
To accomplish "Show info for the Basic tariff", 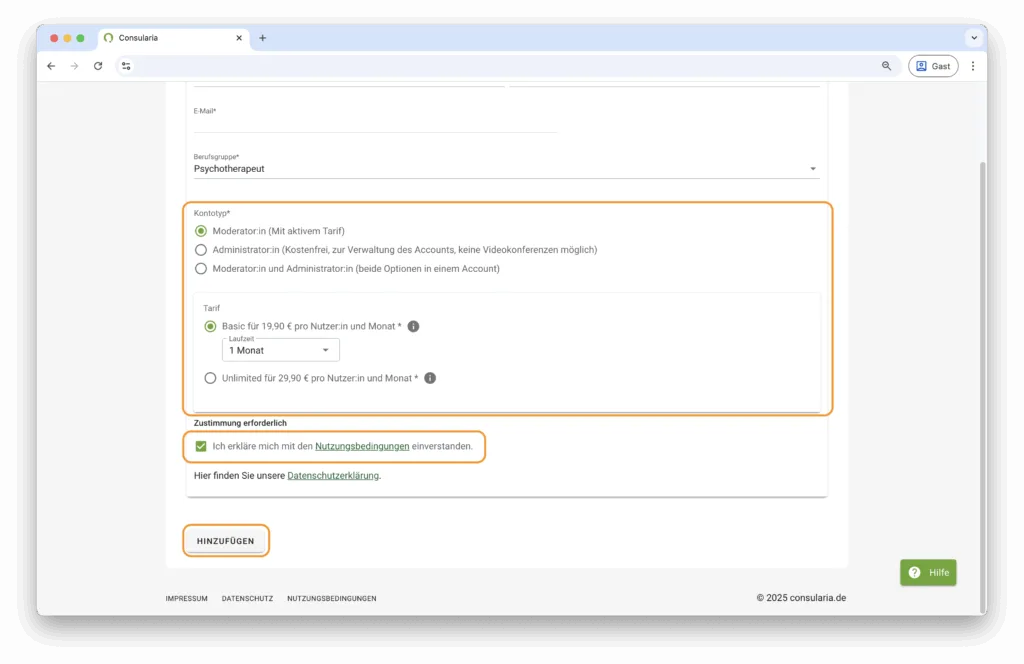I will pyautogui.click(x=413, y=326).
